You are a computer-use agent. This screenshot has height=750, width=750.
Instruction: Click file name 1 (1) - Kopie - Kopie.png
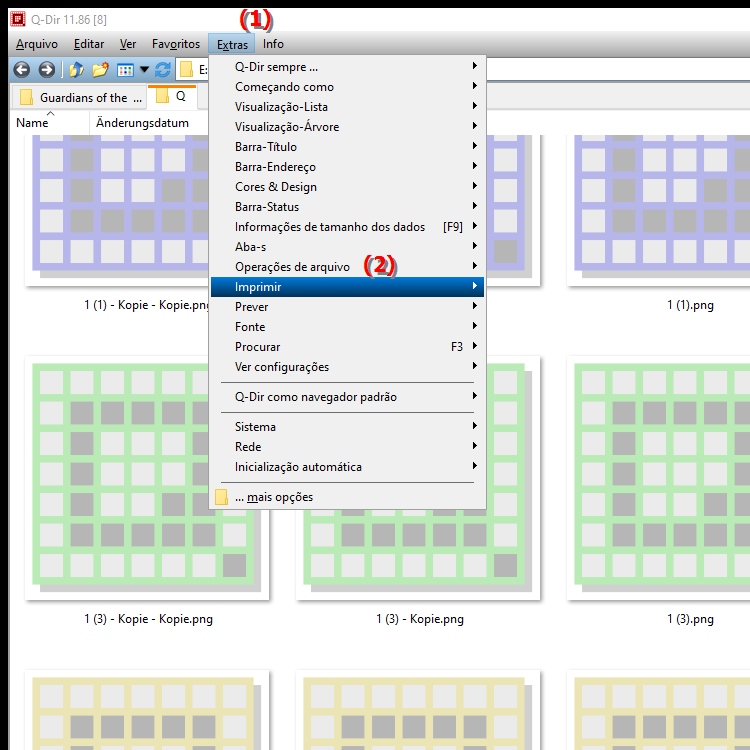(x=146, y=305)
